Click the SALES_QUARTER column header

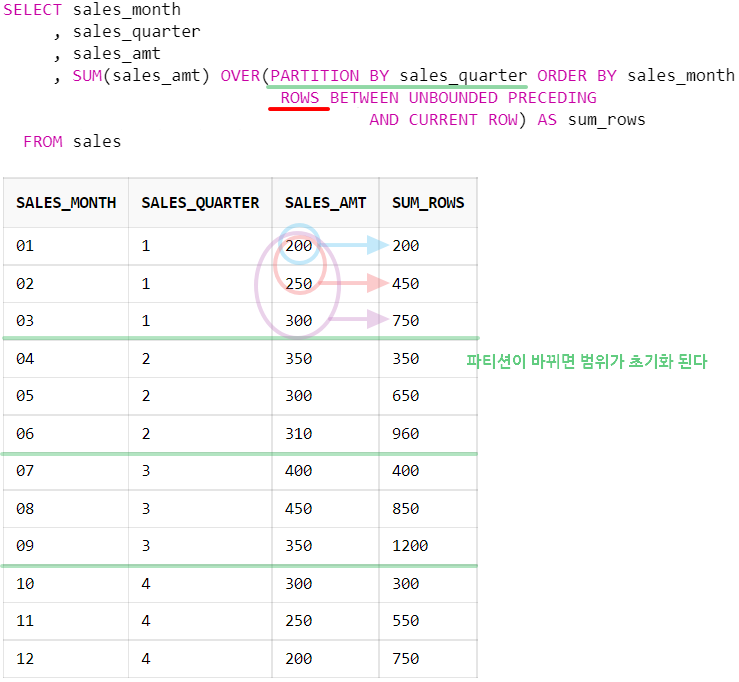pos(200,203)
